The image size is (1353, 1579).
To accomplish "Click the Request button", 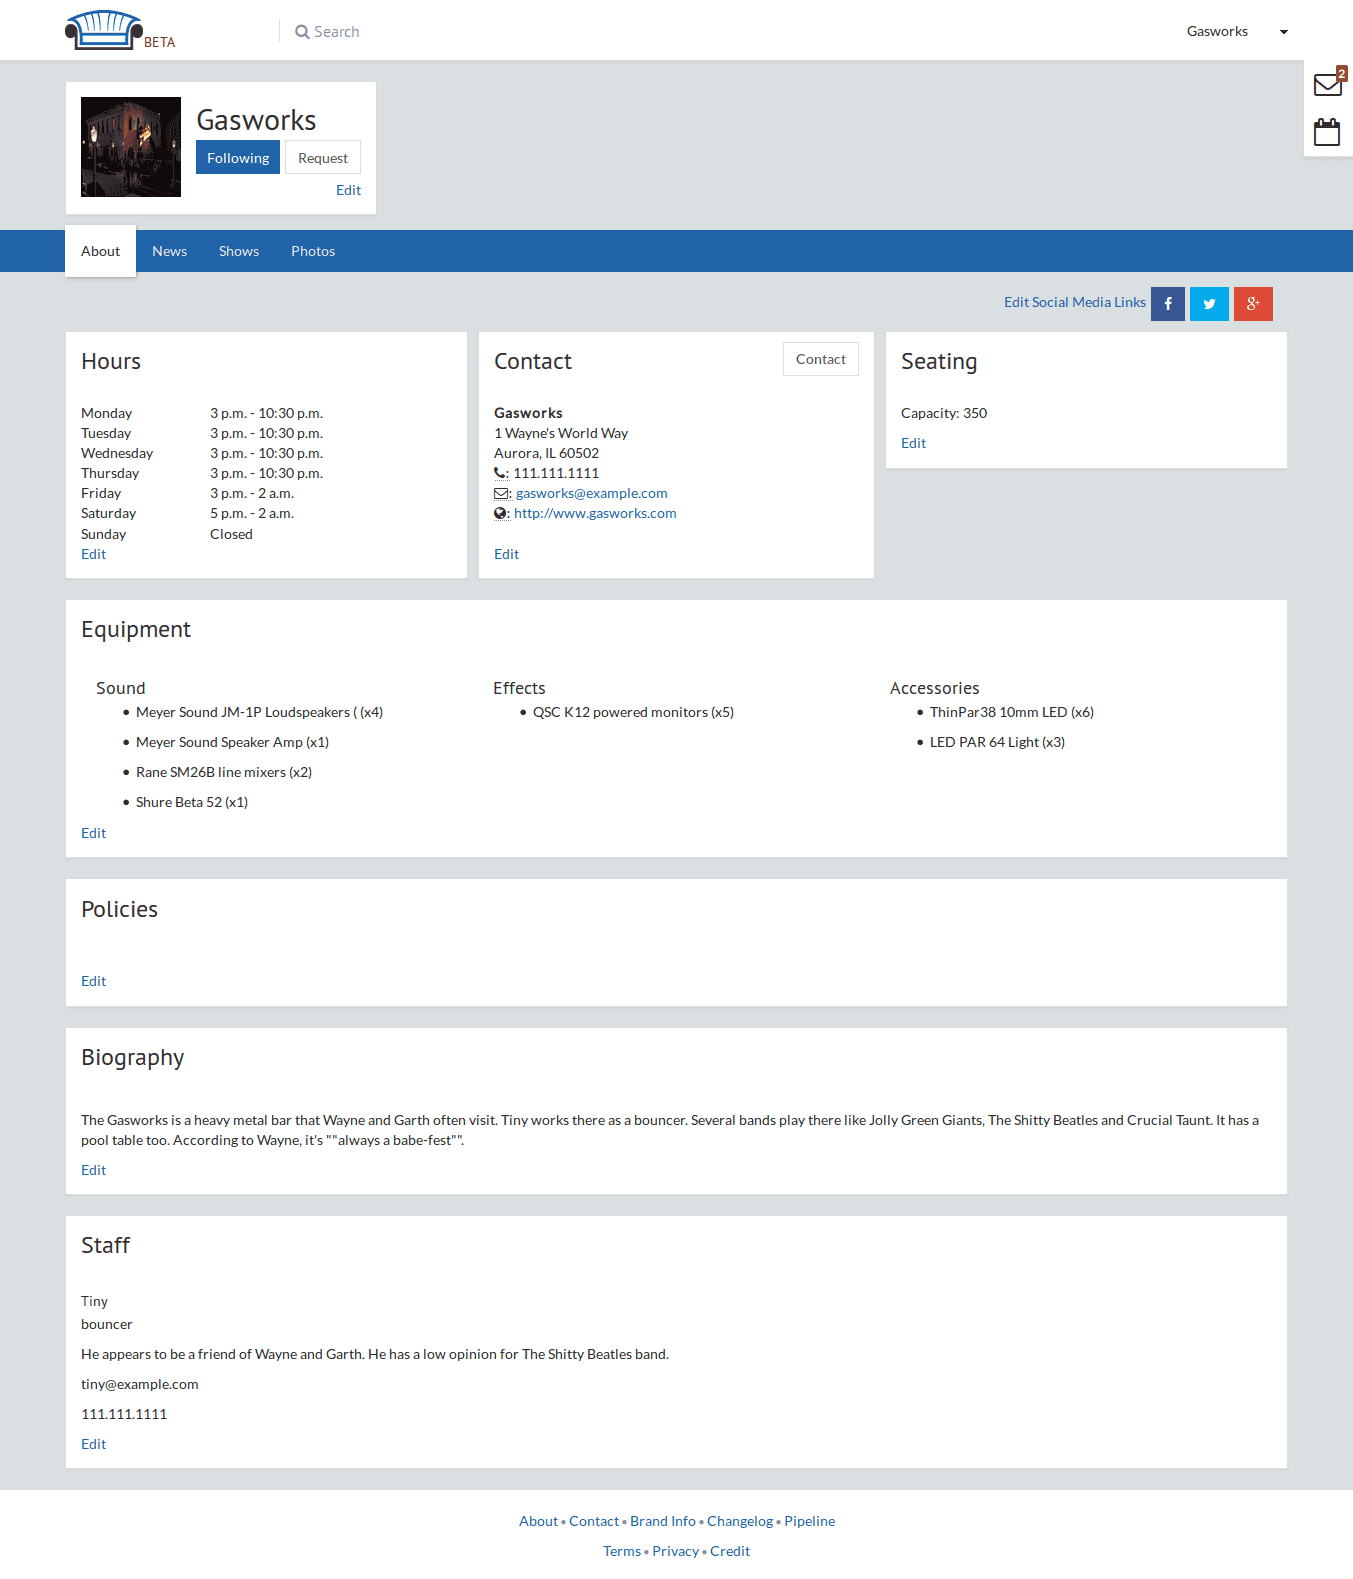I will tap(323, 158).
